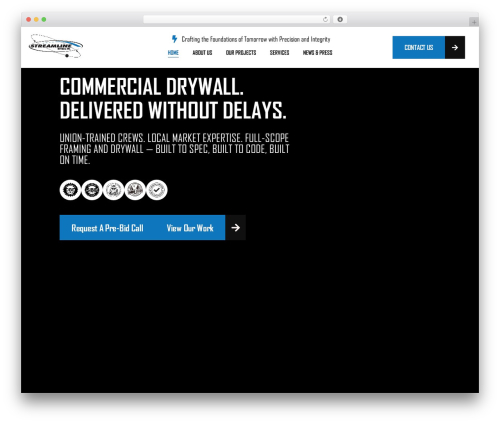Reload the page using refresh icon

[325, 19]
